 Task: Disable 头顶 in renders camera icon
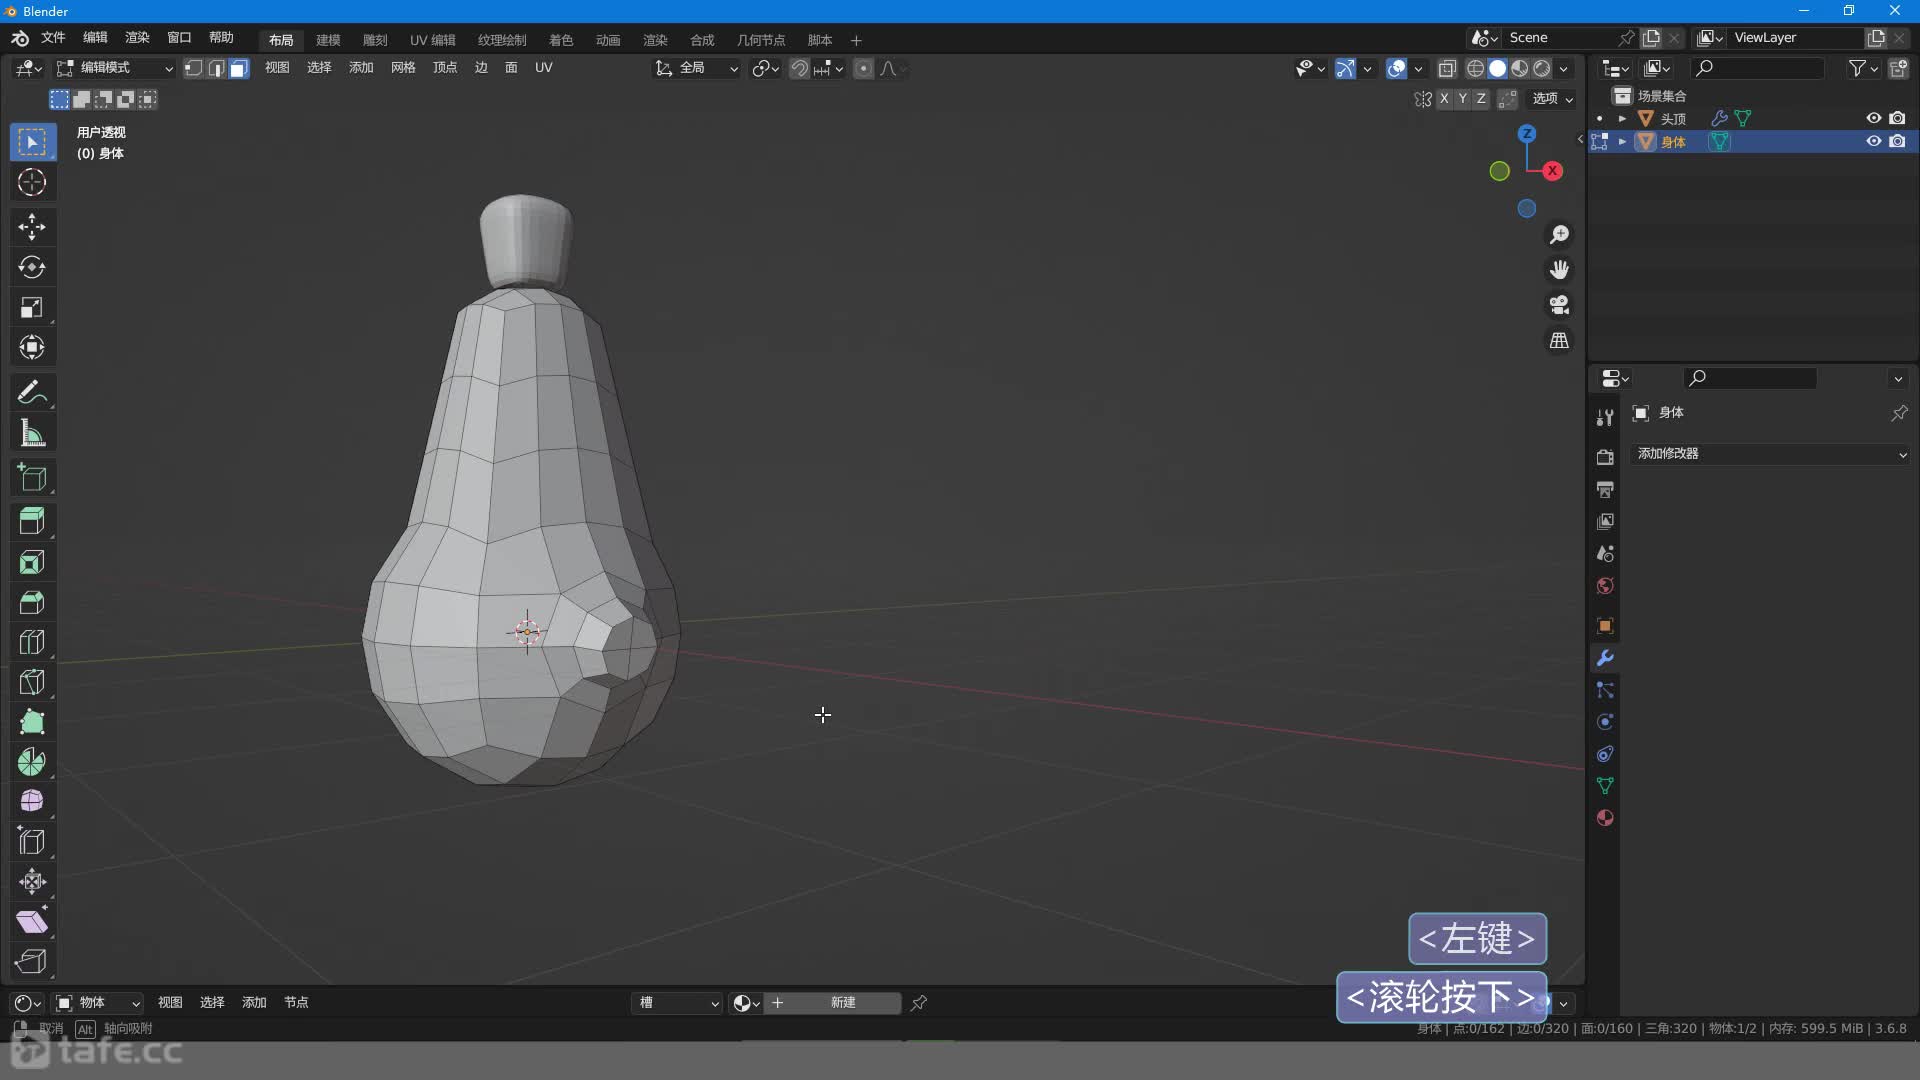pyautogui.click(x=1897, y=118)
